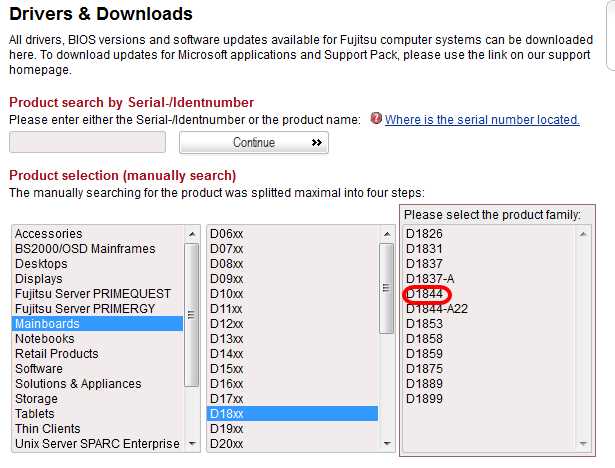Screen dimensions: 615x468
Task: Click the category list scrollbar thumb
Action: click(191, 315)
